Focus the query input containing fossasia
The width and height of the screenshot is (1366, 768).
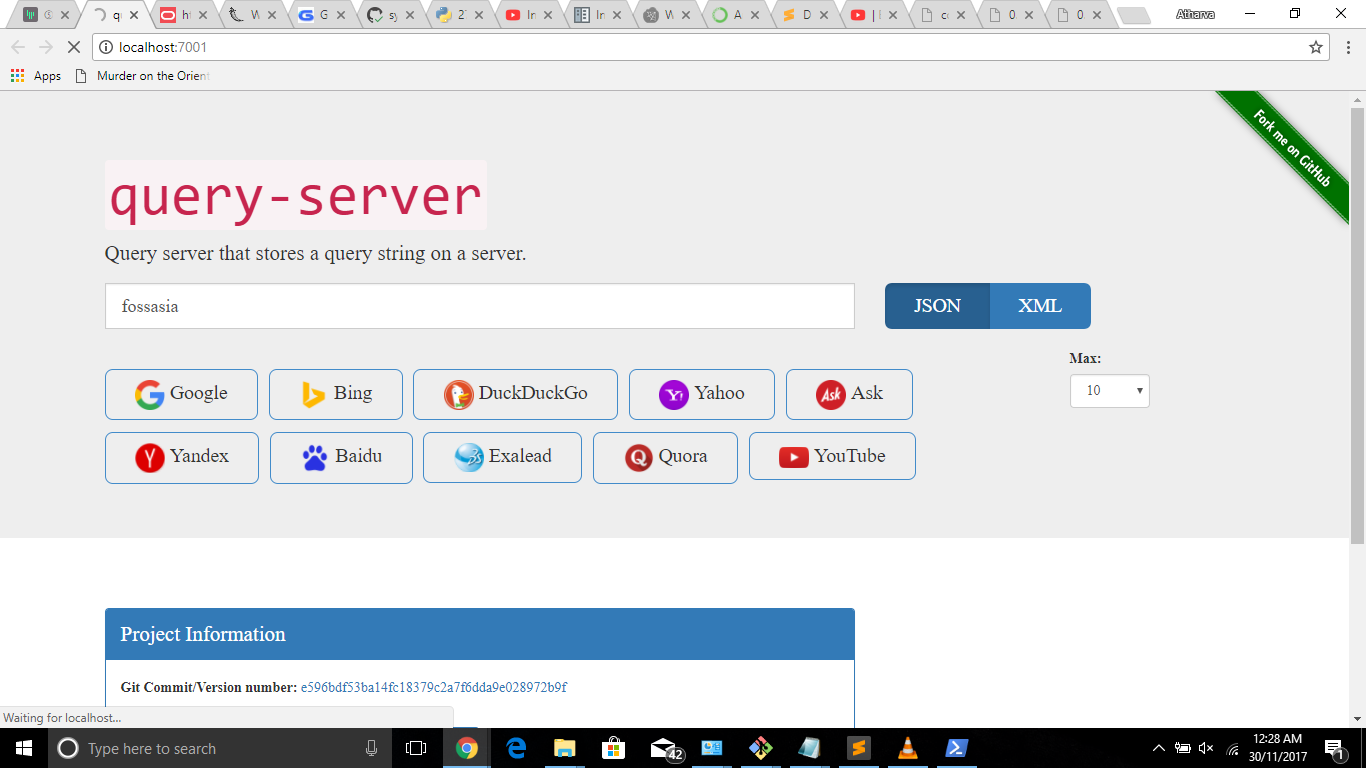click(480, 306)
